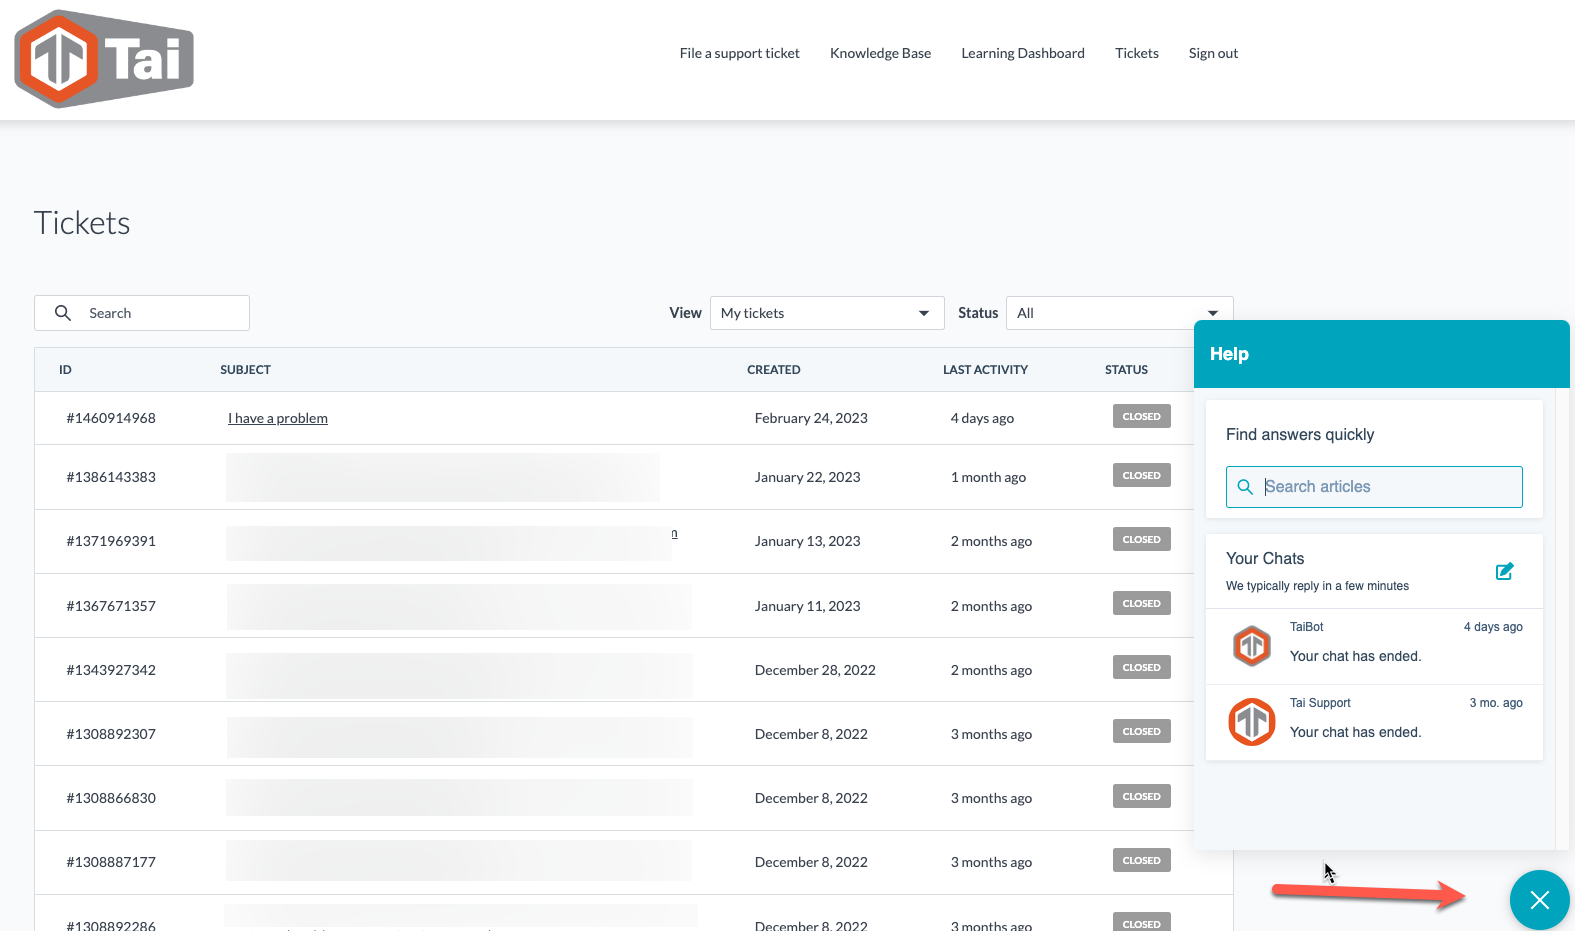This screenshot has width=1575, height=931.
Task: Click the Search articles input field
Action: pos(1385,487)
